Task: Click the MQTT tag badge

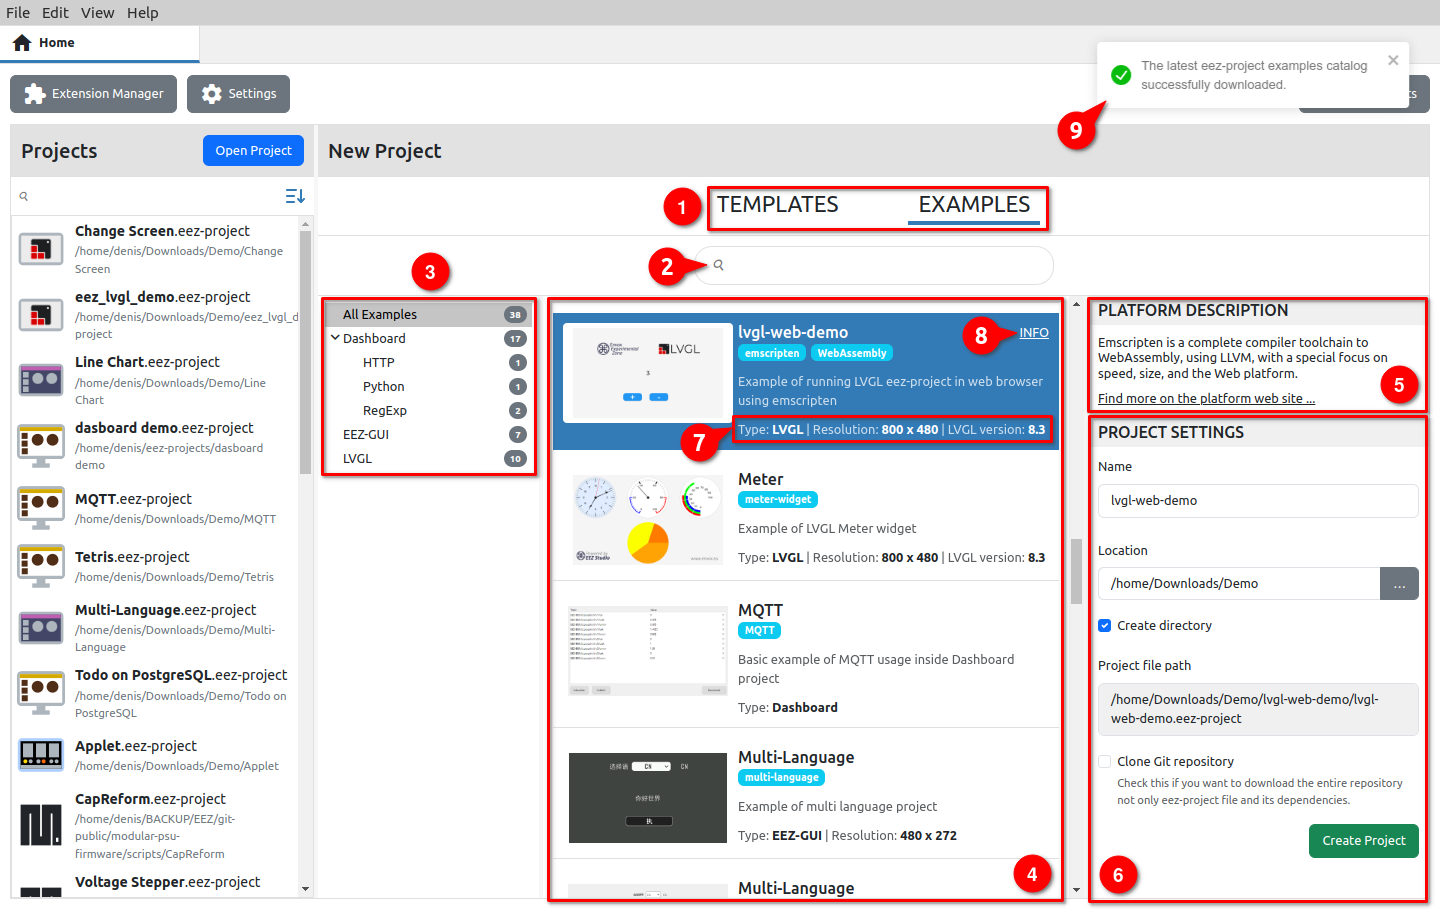Action: [759, 630]
